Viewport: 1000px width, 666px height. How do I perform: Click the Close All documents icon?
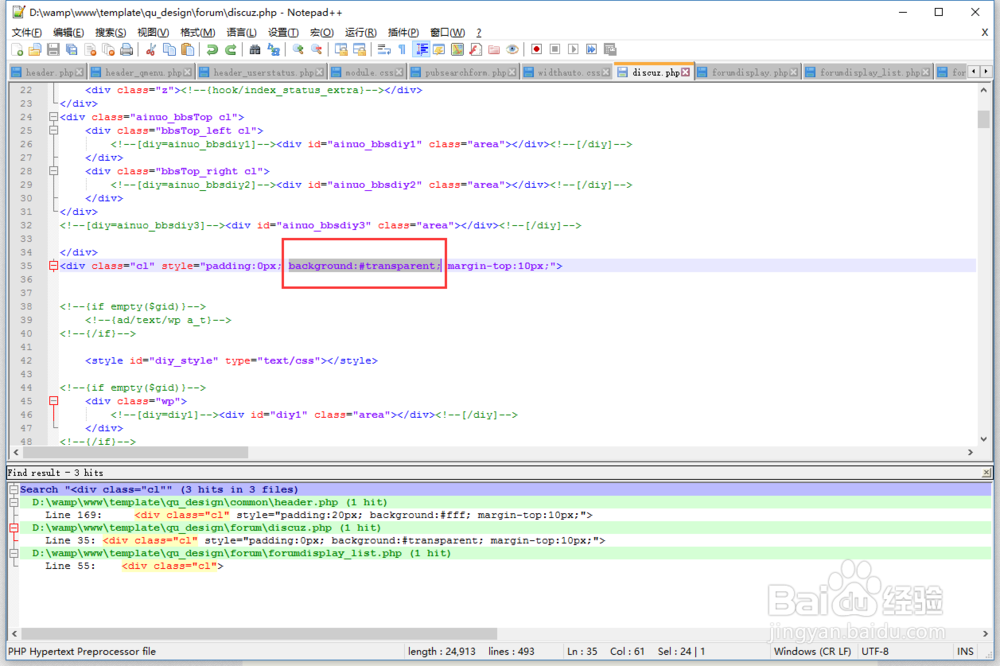[108, 50]
